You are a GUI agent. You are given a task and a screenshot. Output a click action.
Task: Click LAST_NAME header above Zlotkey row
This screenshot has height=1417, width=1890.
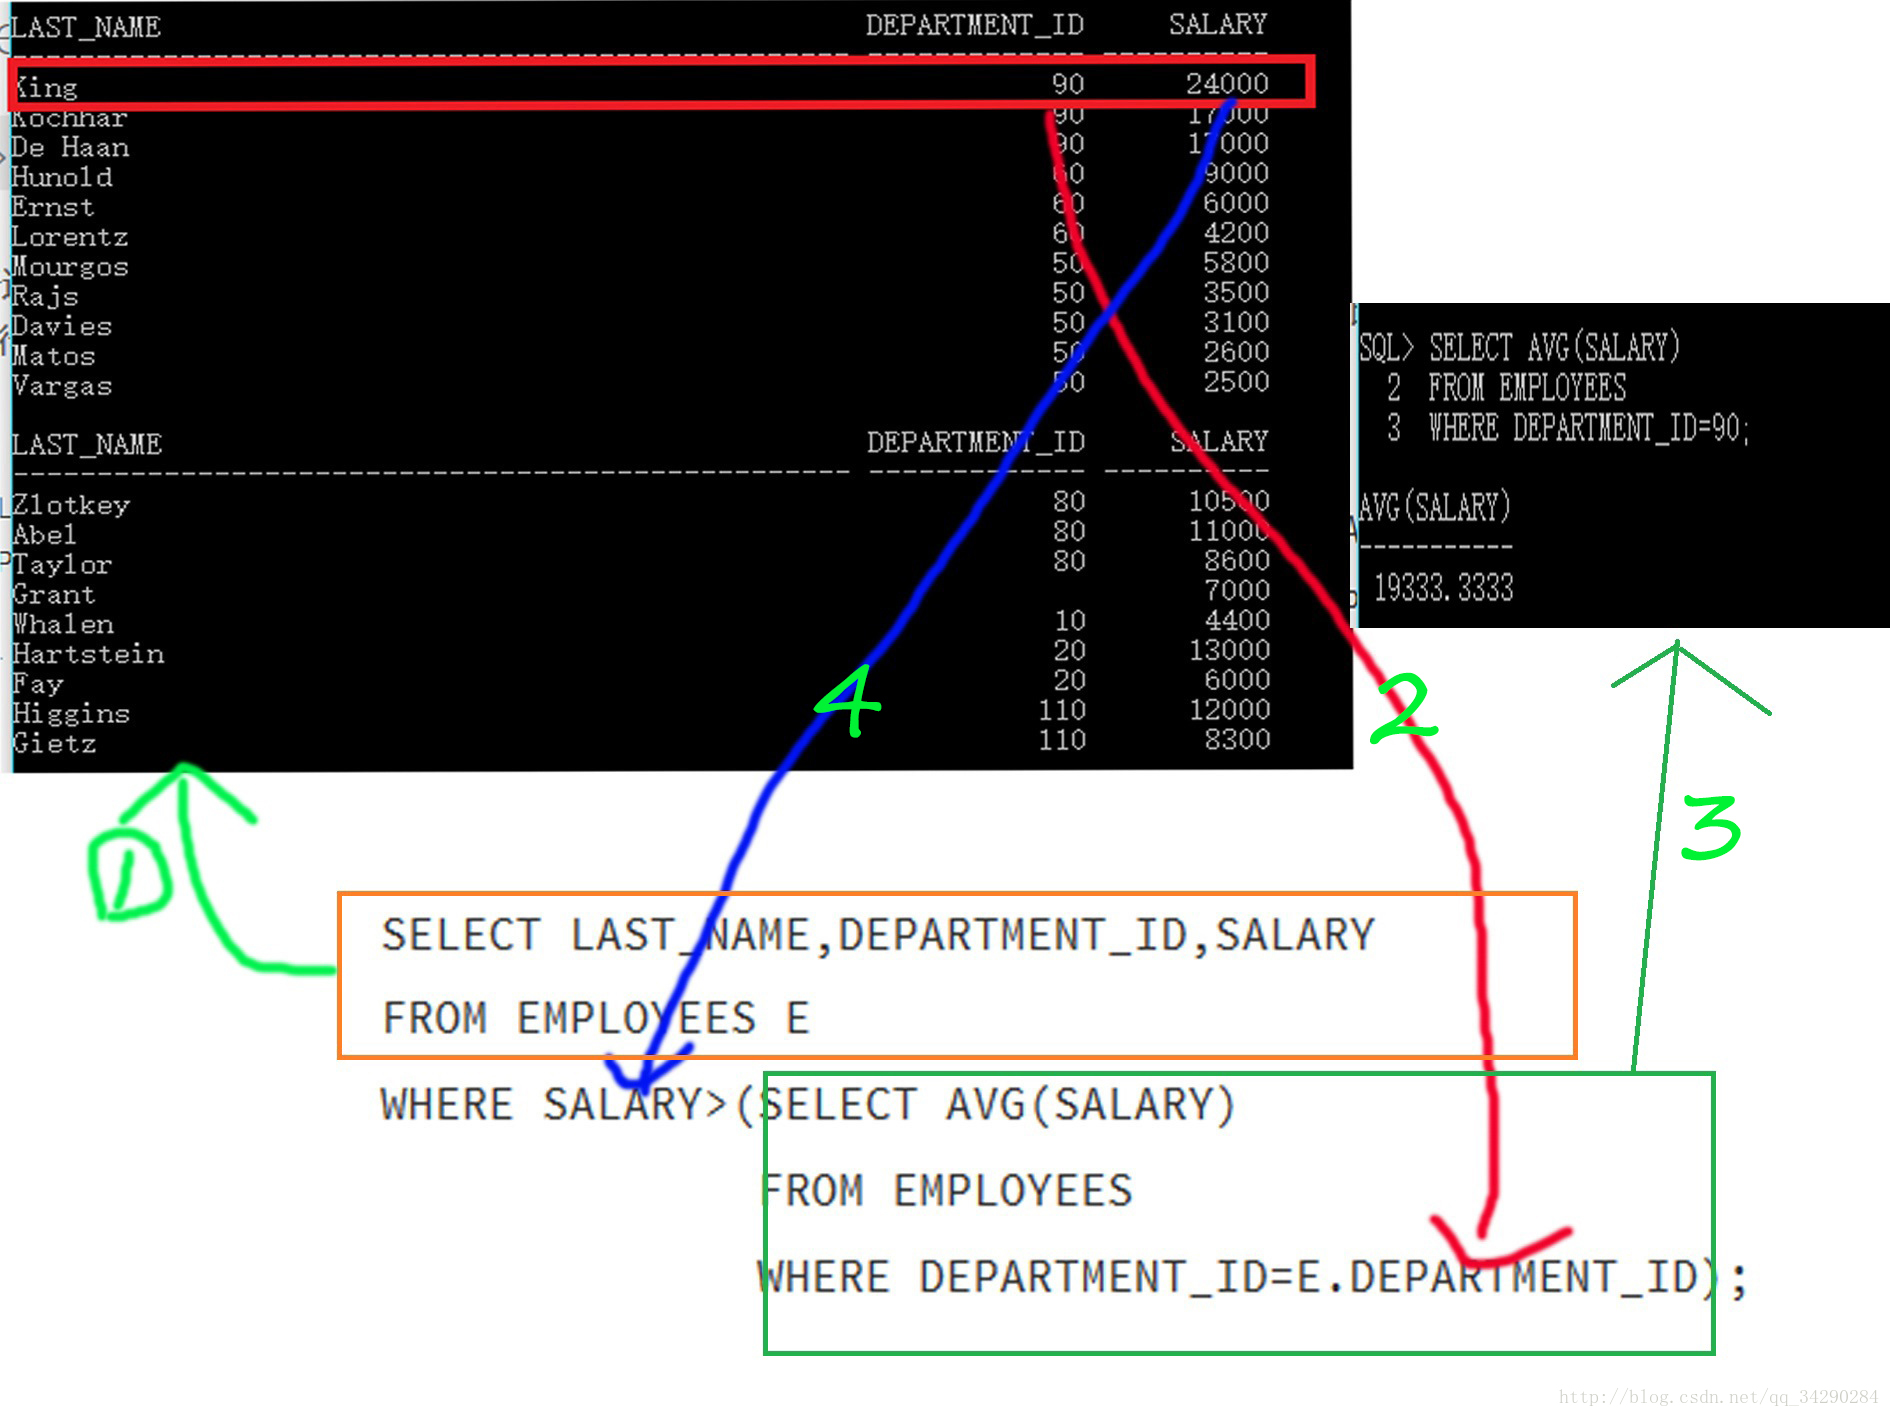[87, 445]
